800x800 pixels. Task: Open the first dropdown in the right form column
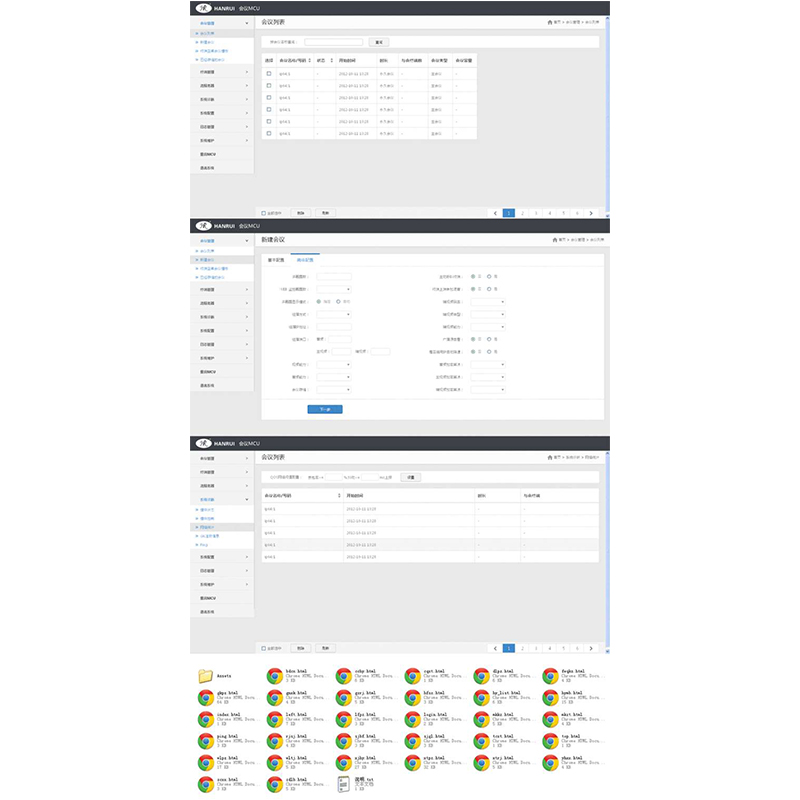tap(488, 301)
